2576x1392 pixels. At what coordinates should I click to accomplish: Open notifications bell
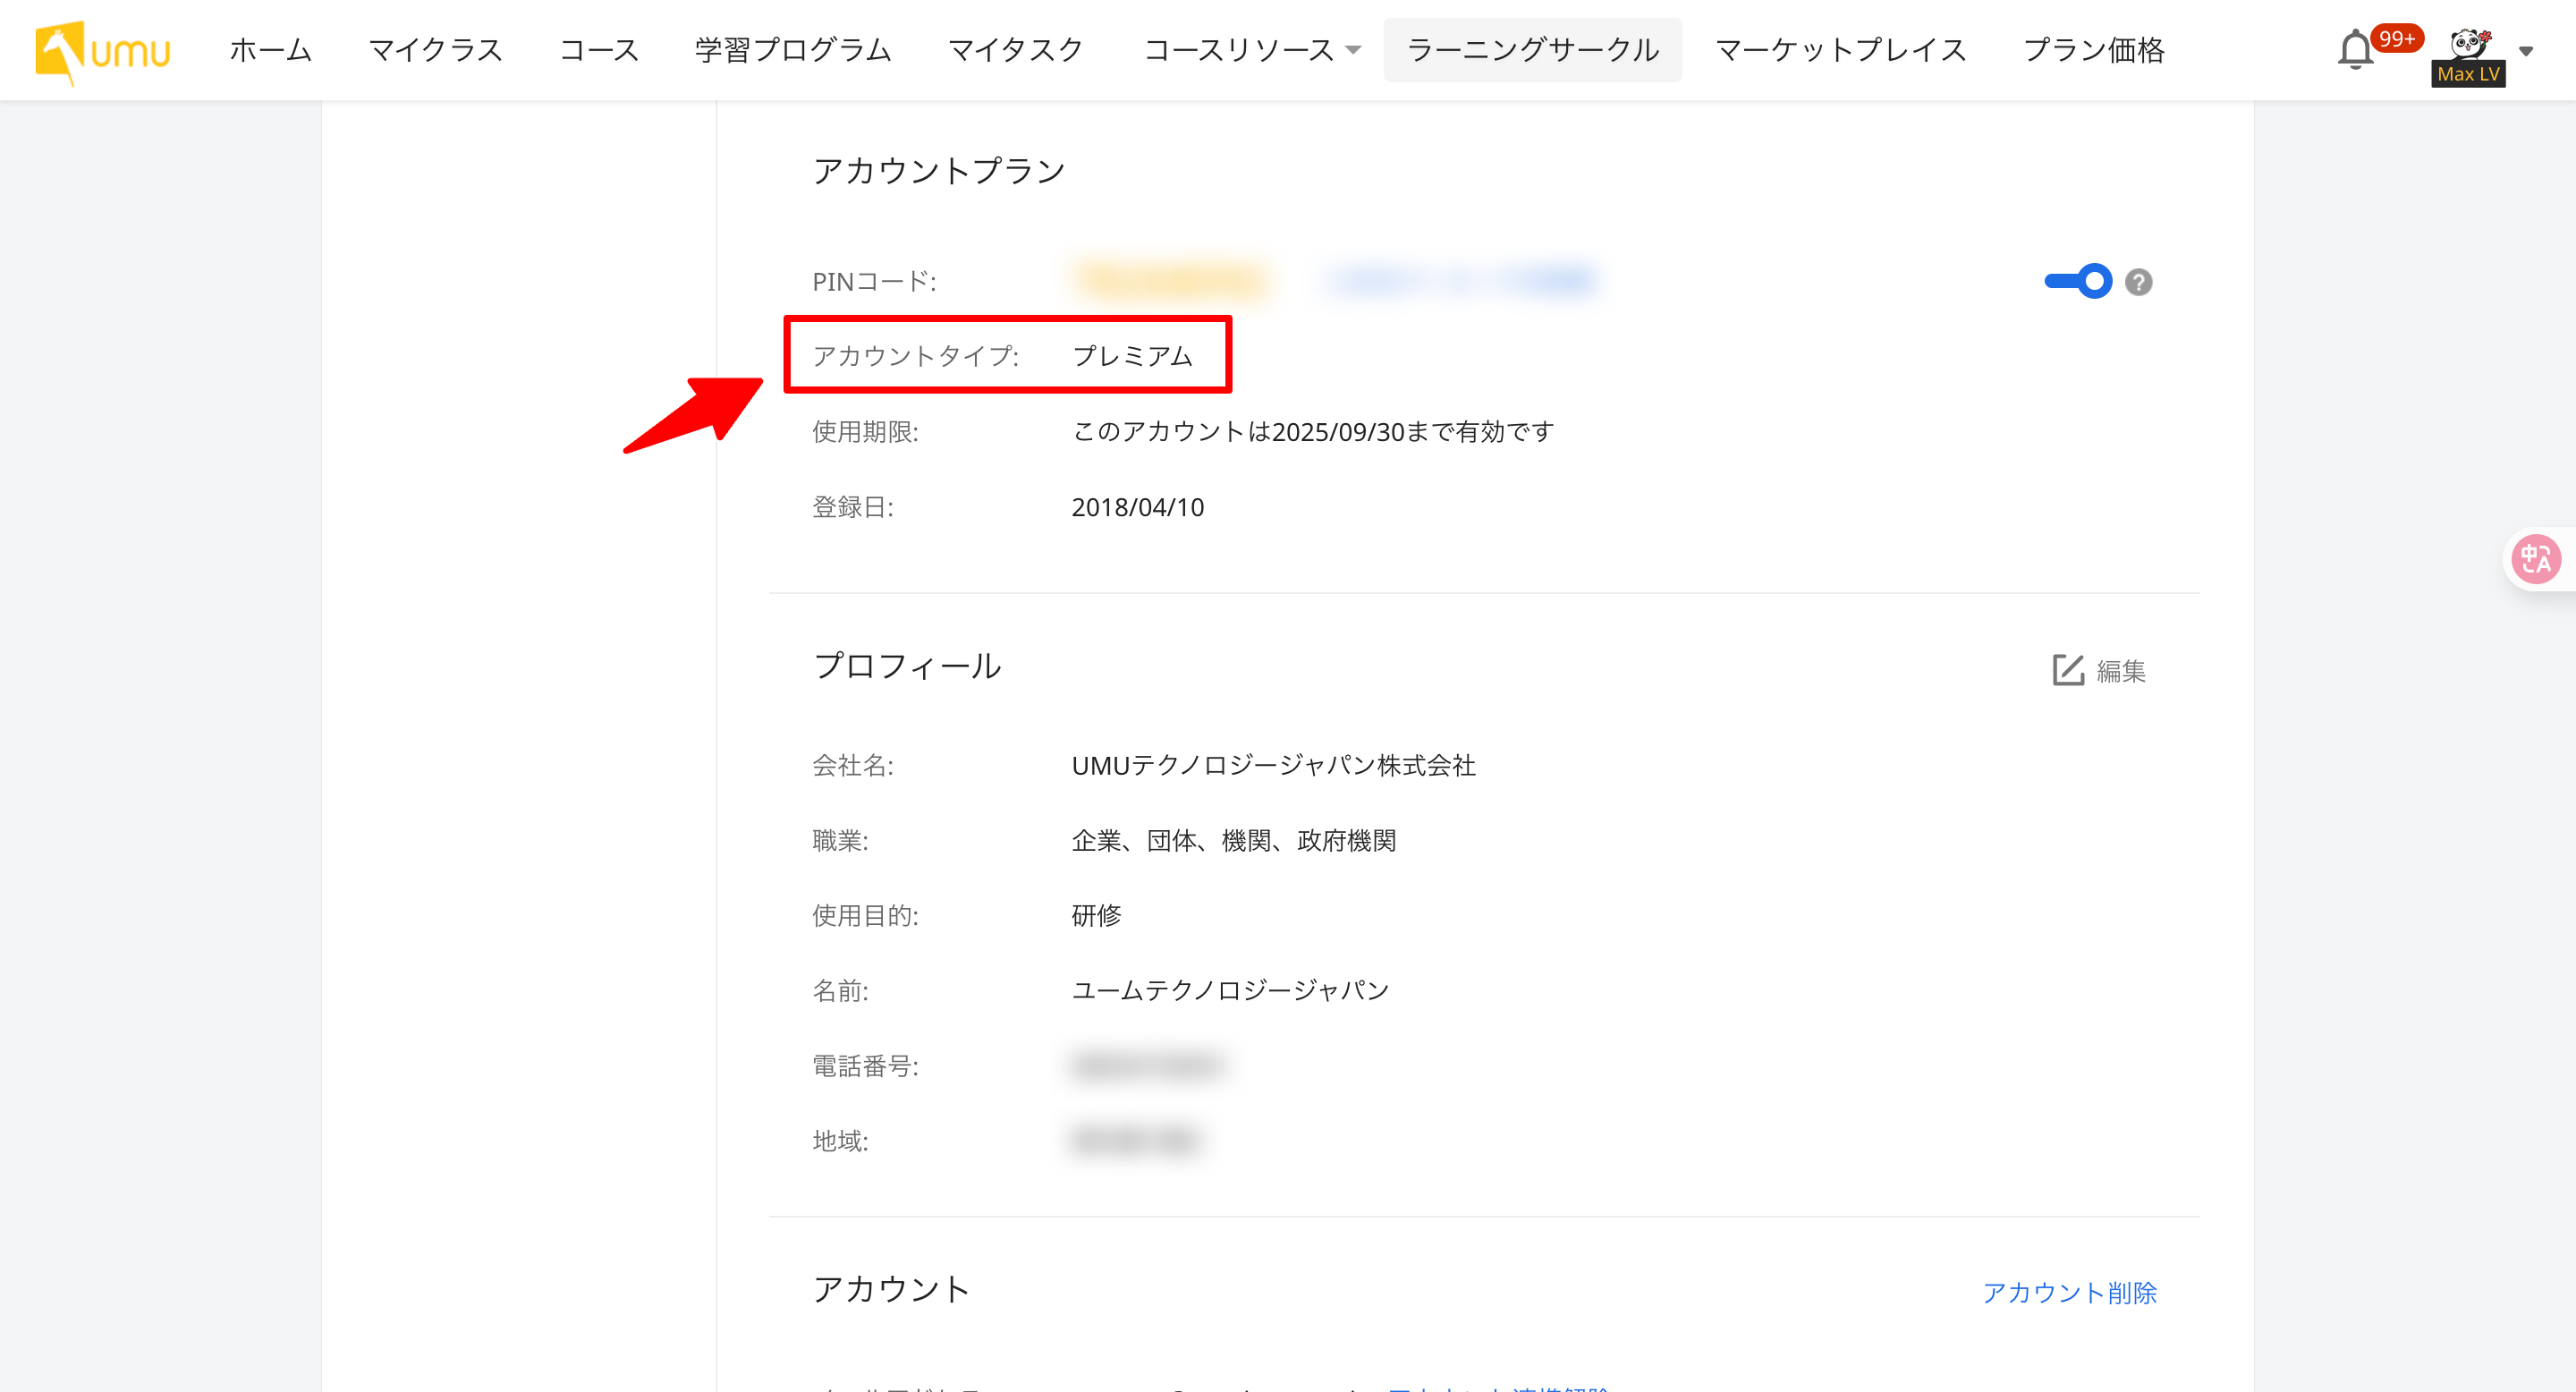(x=2355, y=50)
